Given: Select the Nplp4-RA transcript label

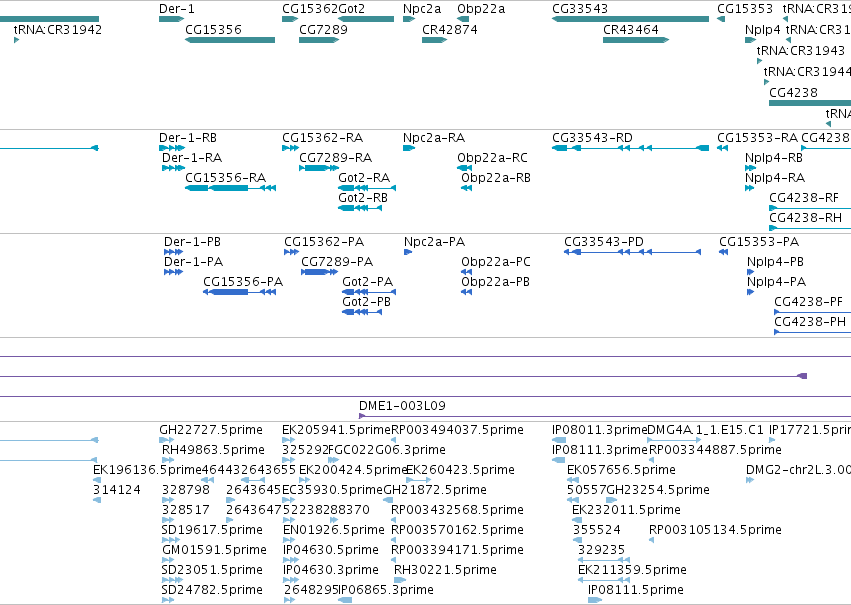Looking at the screenshot, I should (774, 178).
